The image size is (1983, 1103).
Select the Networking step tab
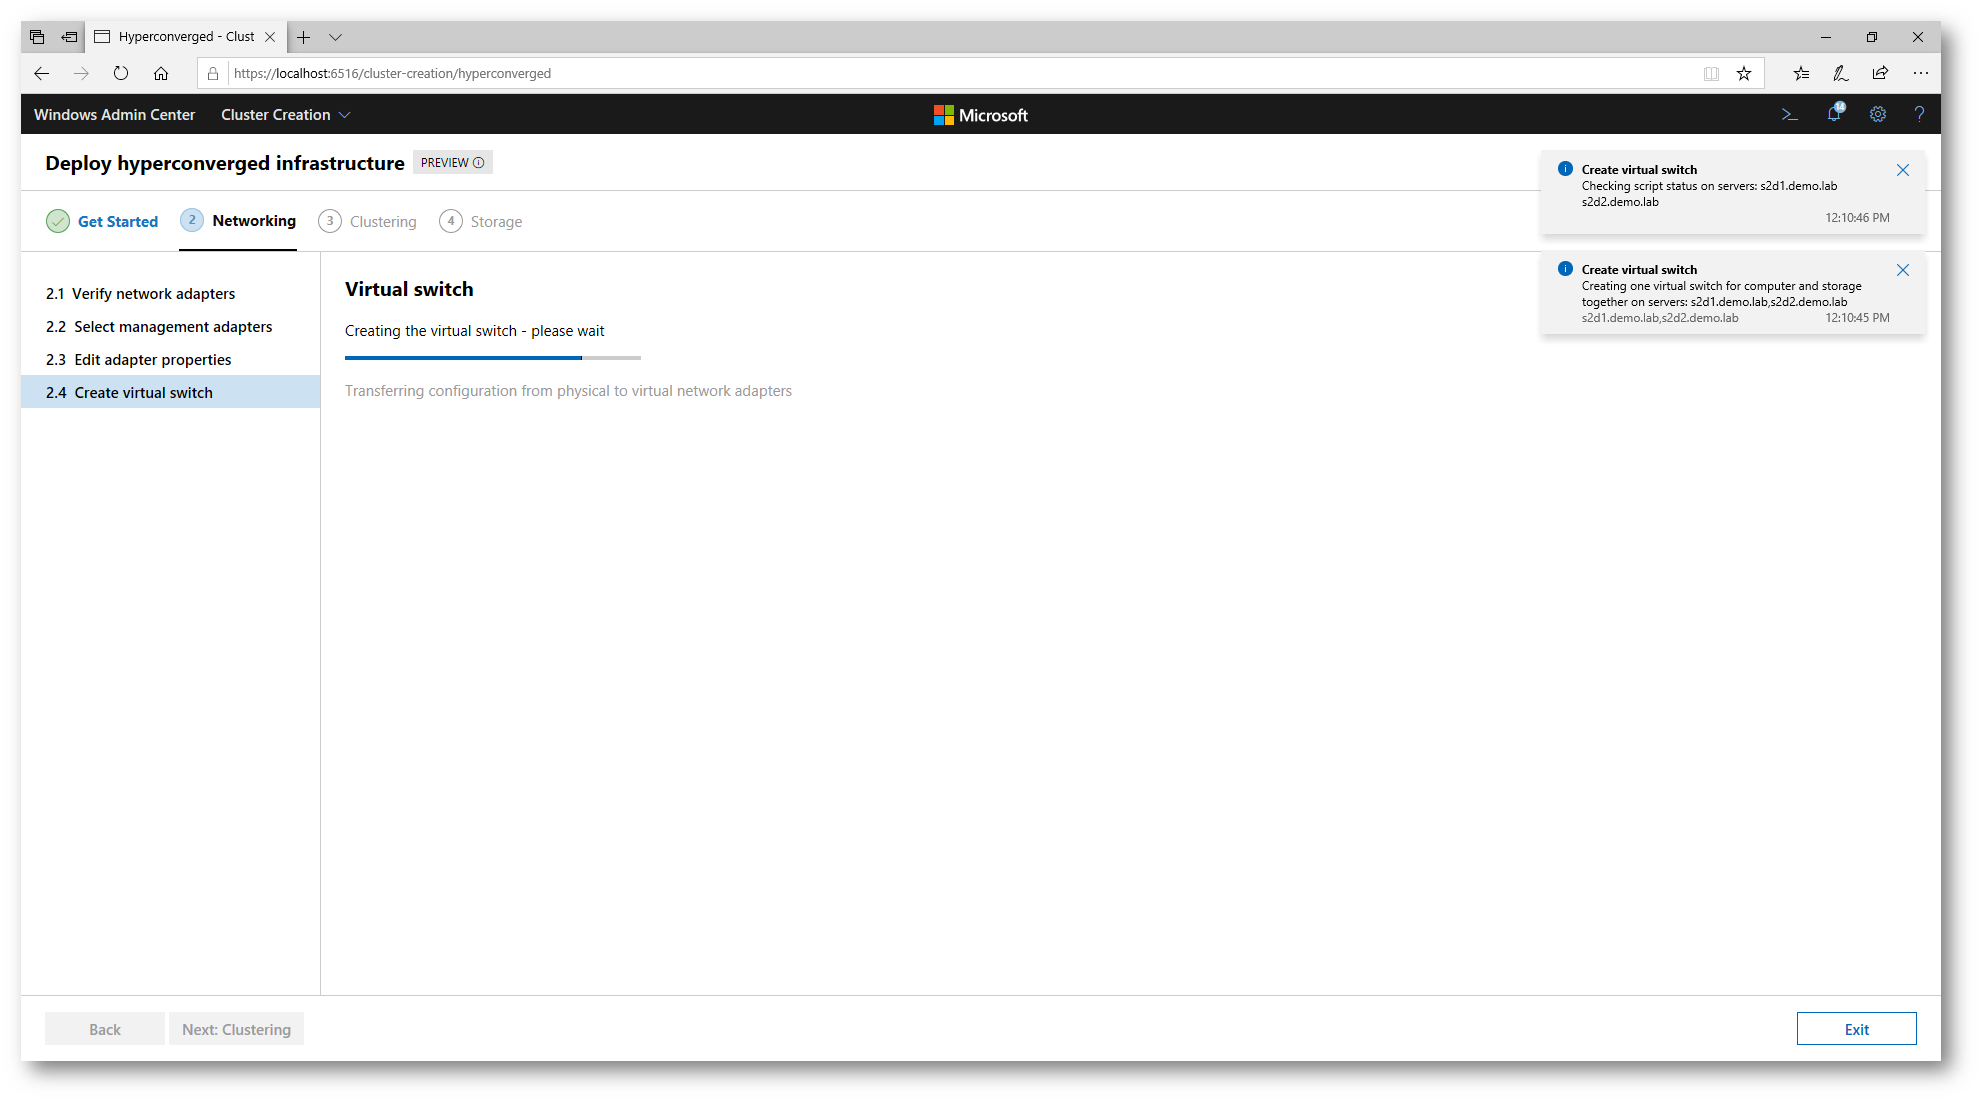coord(238,221)
